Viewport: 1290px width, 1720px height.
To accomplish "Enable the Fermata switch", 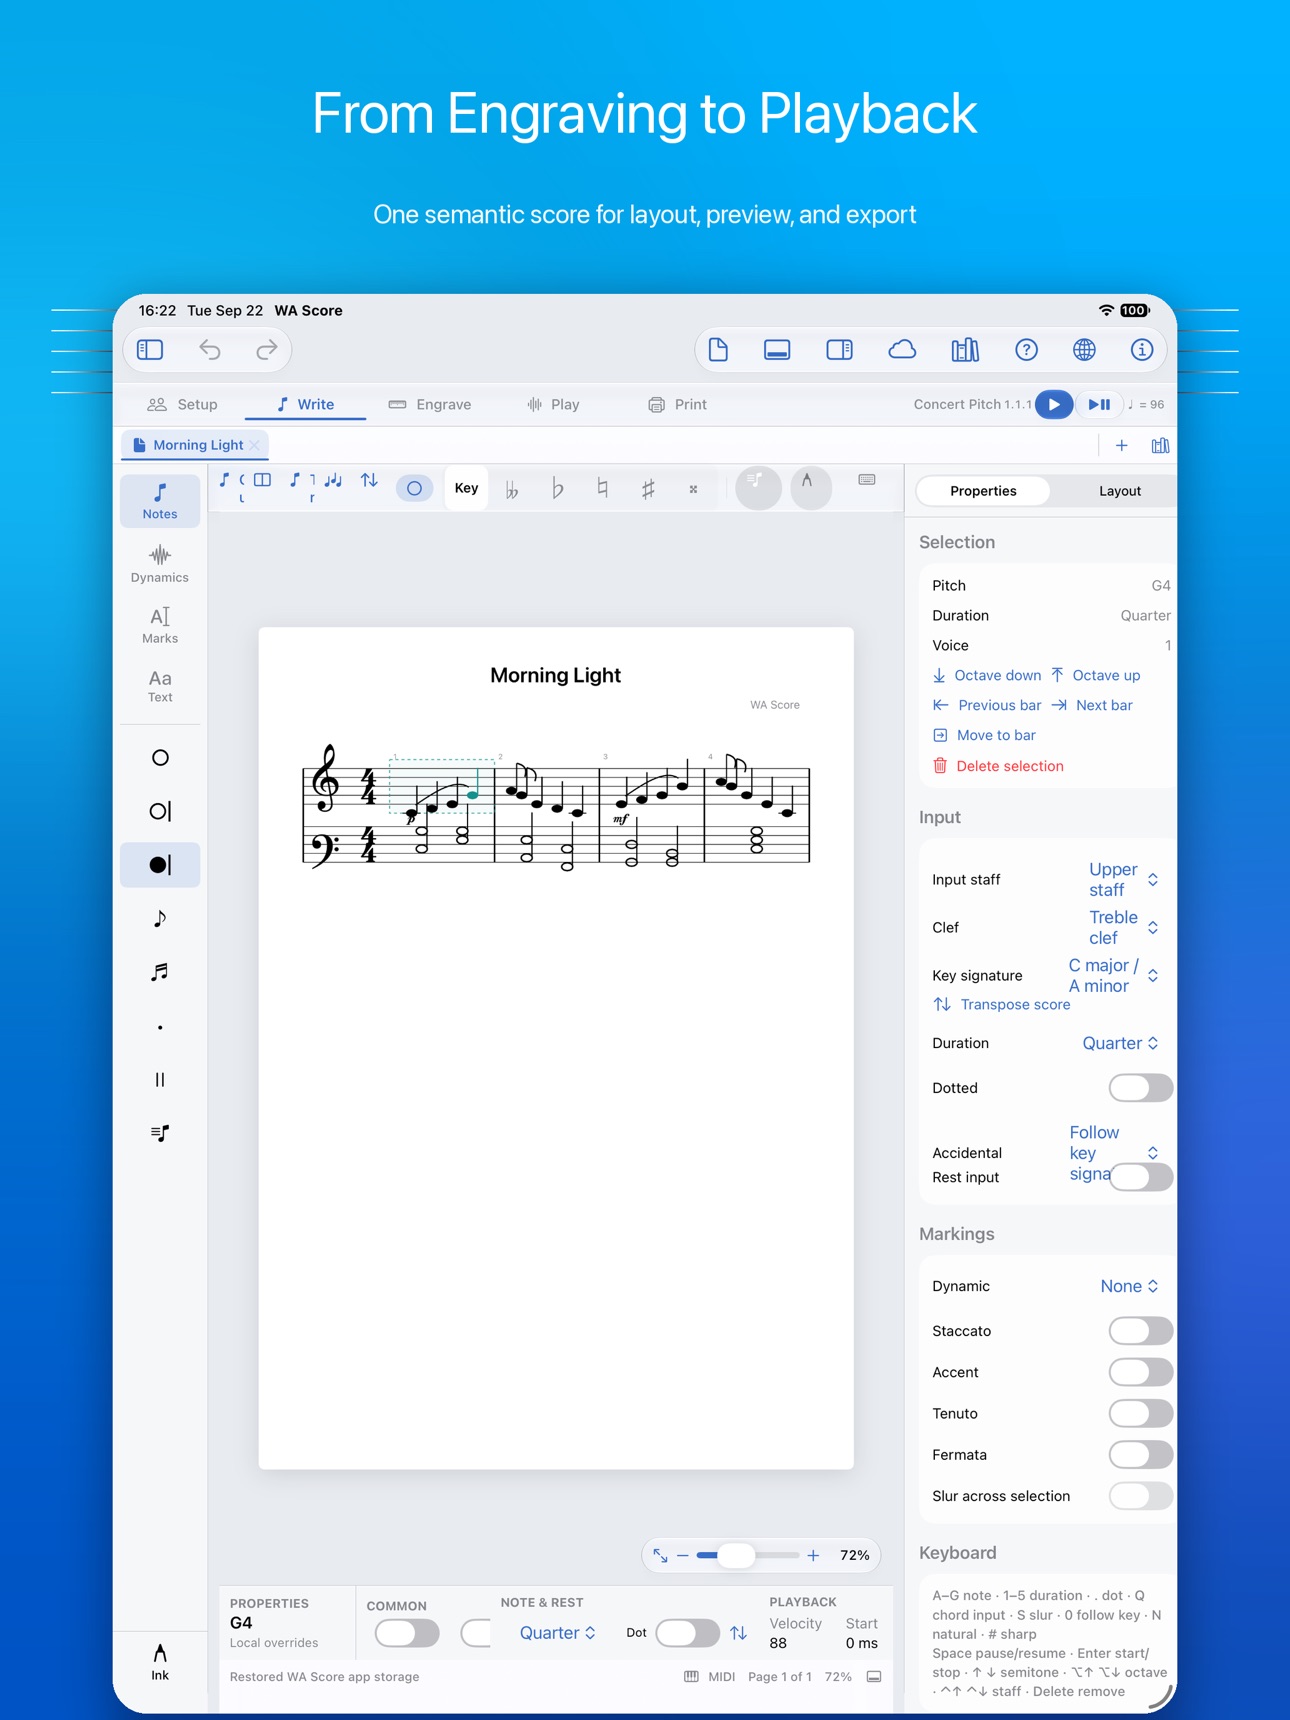I will (x=1141, y=1454).
